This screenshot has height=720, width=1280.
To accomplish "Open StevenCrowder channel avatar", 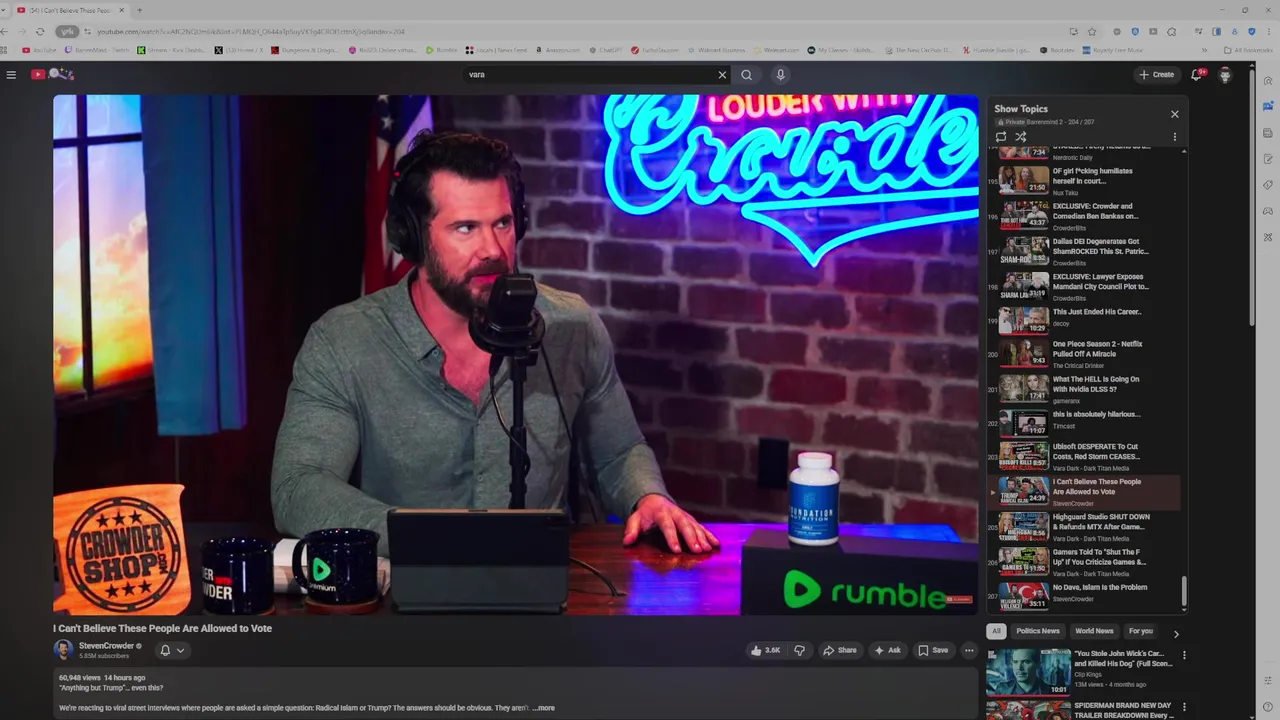I will [x=63, y=650].
